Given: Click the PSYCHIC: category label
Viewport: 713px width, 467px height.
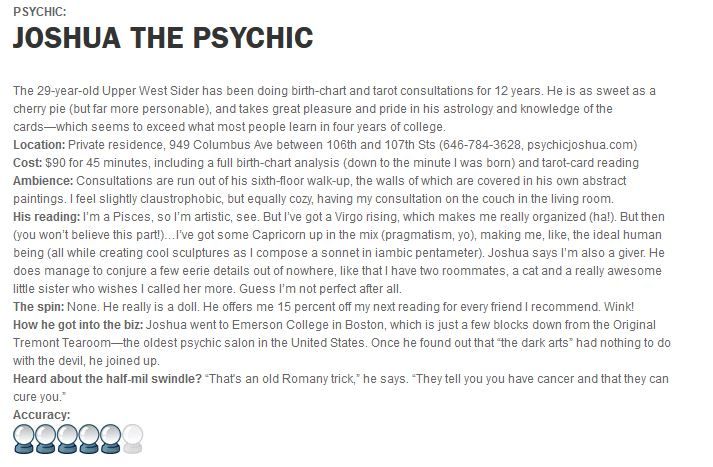Looking at the screenshot, I should click(x=40, y=12).
